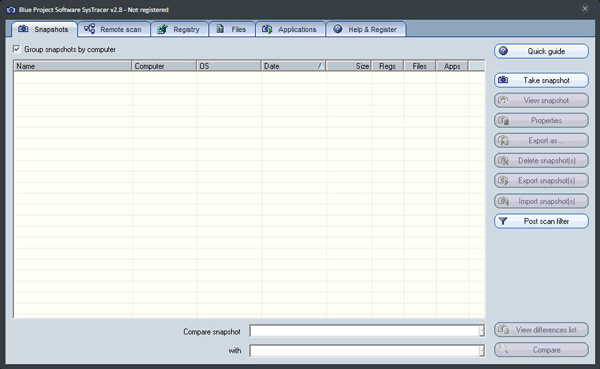Click the icon on Import snapshot(s) button
Viewport: 600px width, 369px height.
coord(503,201)
